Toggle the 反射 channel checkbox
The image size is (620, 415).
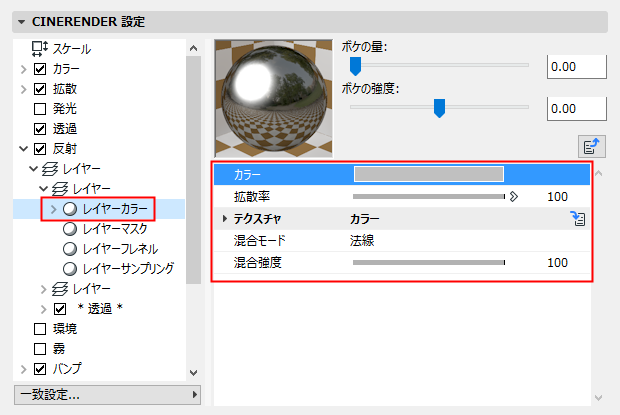40,149
